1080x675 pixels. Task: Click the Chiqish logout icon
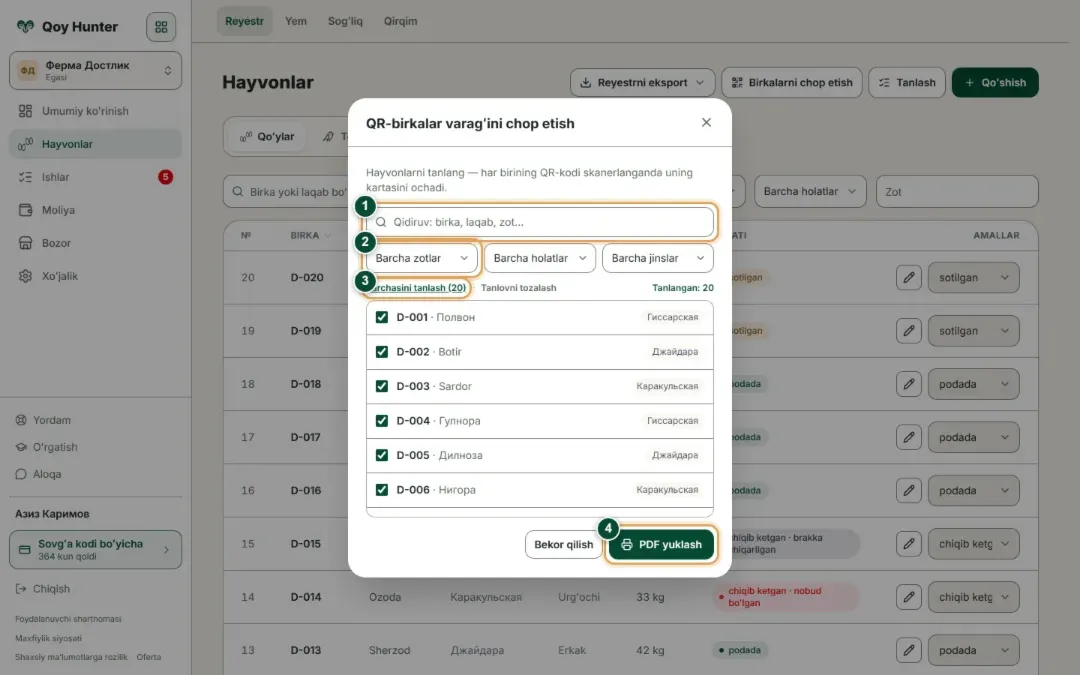[21, 589]
